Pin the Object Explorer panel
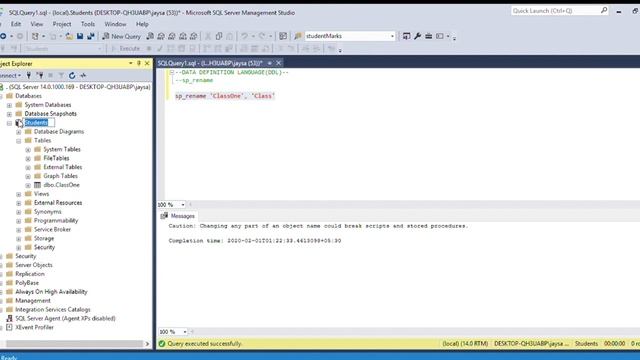640x360 pixels. click(x=139, y=64)
